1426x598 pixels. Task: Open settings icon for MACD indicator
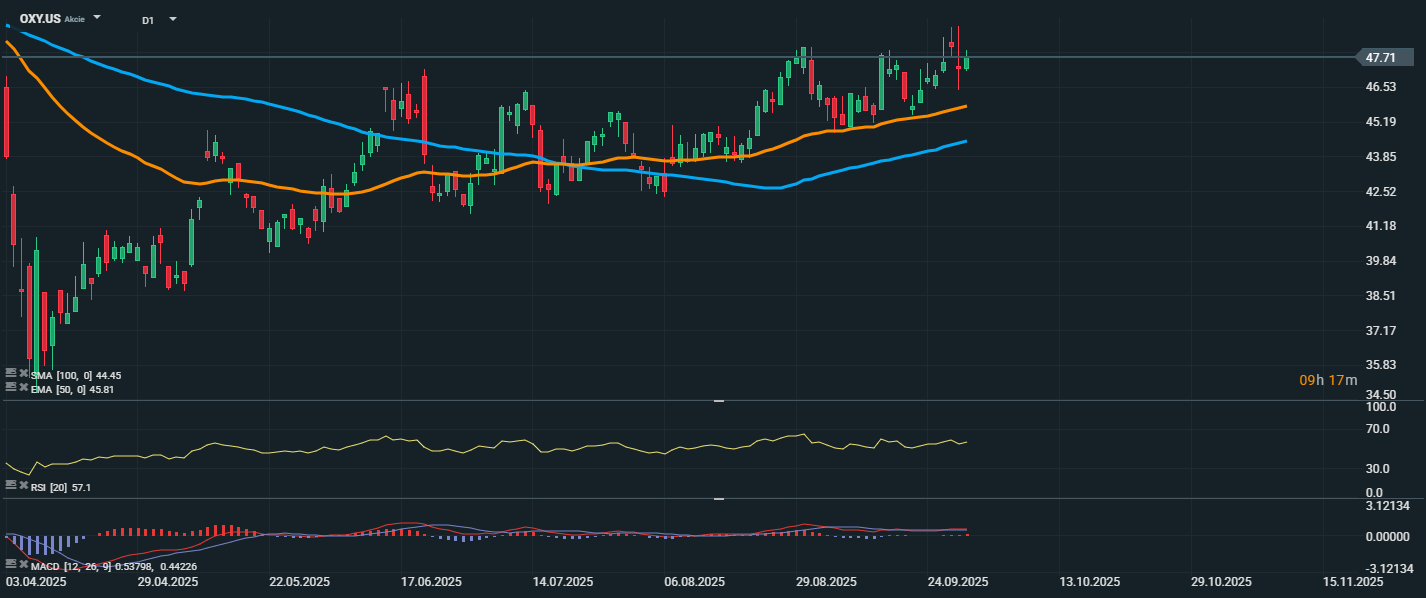(11, 566)
